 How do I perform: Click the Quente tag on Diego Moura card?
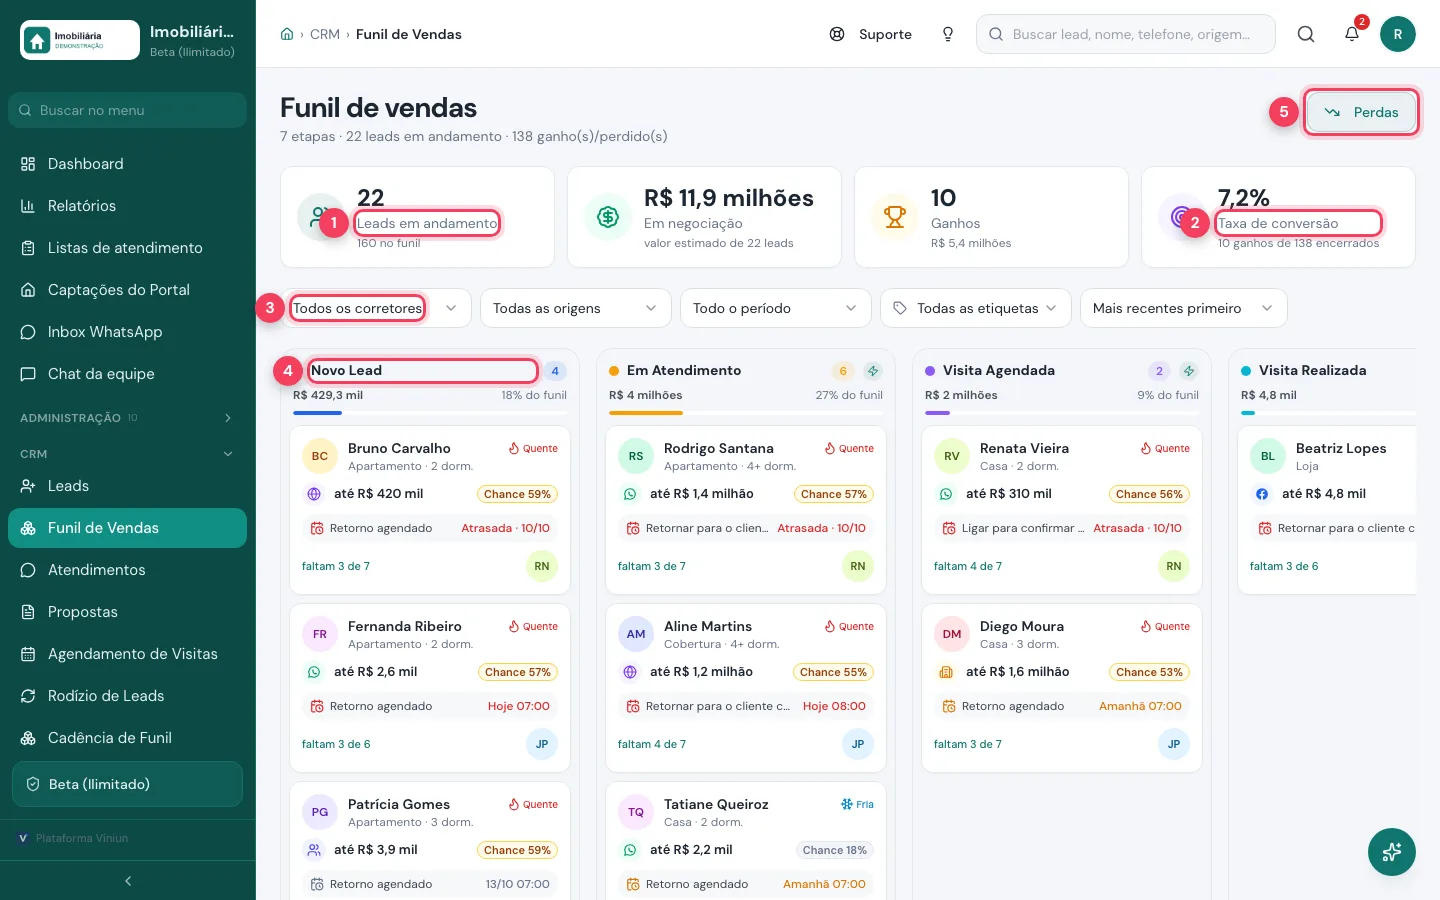coord(1165,626)
